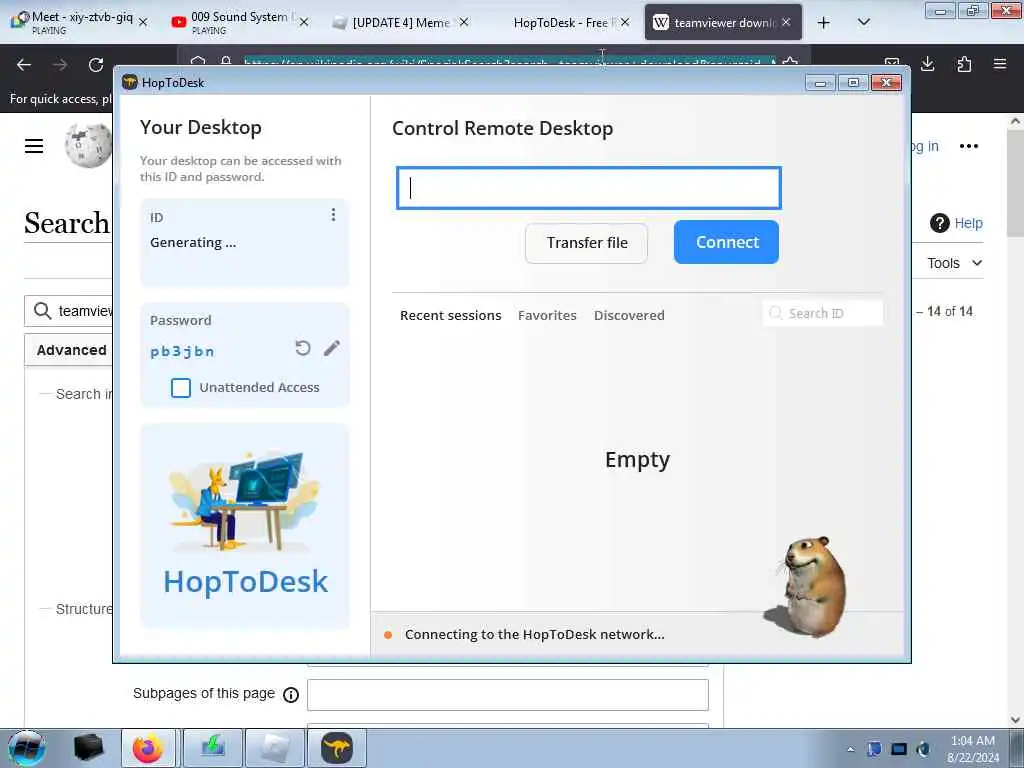Close the teamviewer download tab
The image size is (1024, 768).
click(x=786, y=22)
